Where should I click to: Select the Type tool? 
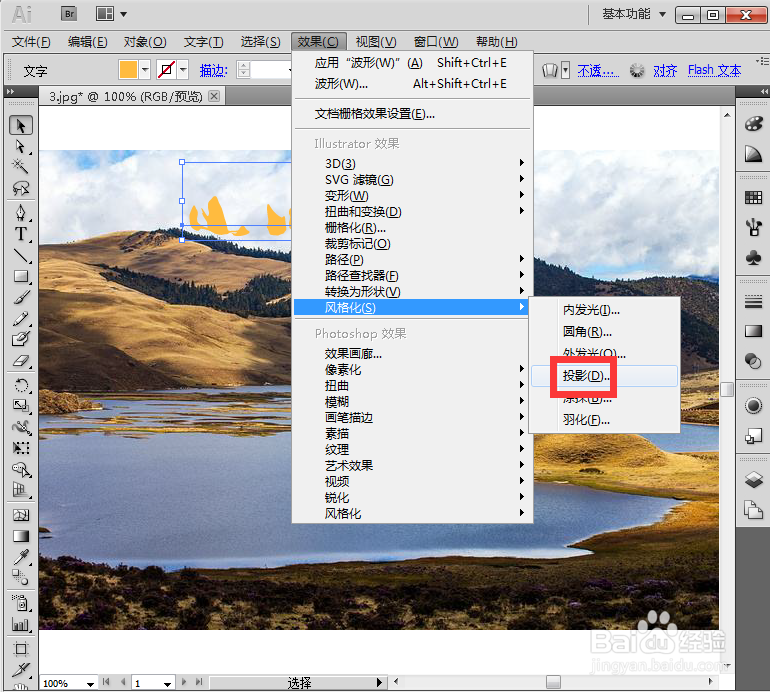click(21, 234)
